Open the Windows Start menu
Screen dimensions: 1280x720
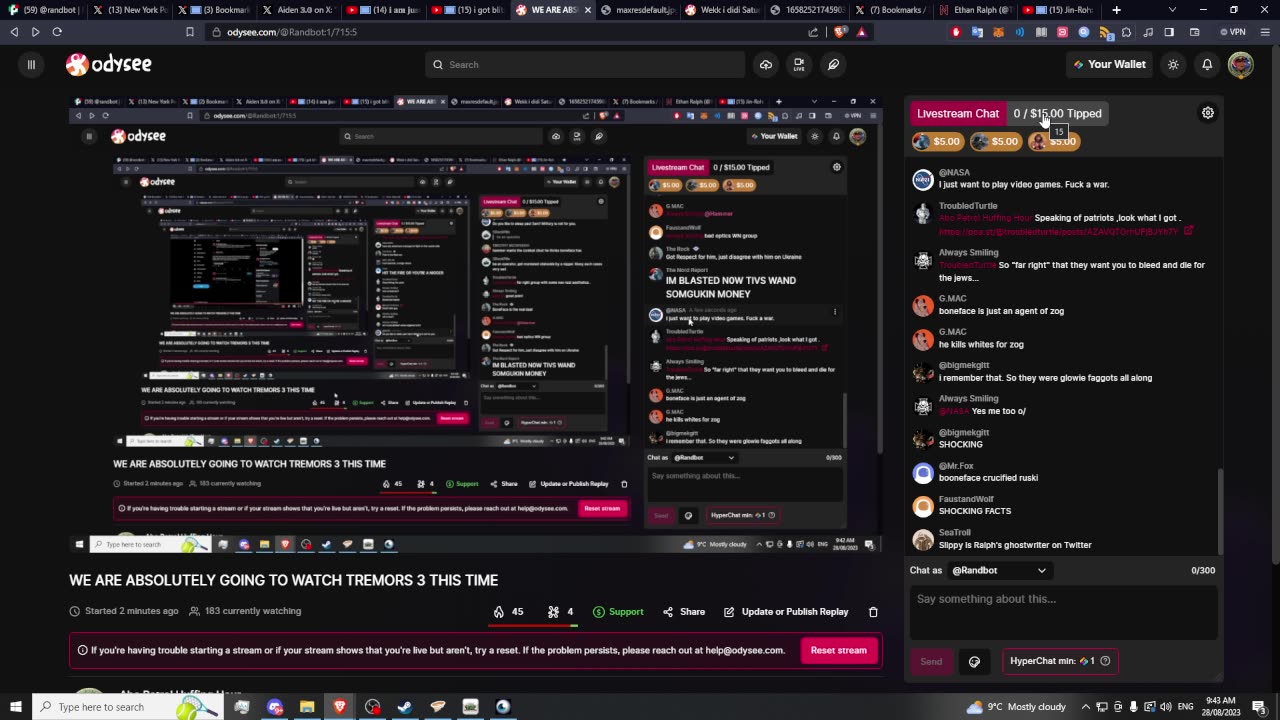point(15,707)
